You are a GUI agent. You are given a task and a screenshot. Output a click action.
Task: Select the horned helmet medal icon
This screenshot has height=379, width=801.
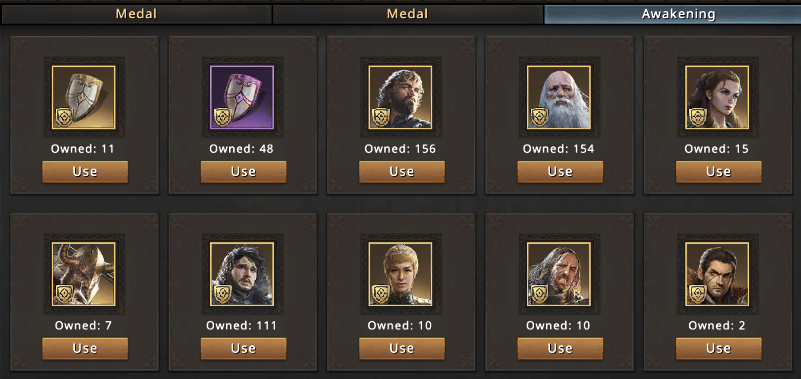click(x=84, y=274)
